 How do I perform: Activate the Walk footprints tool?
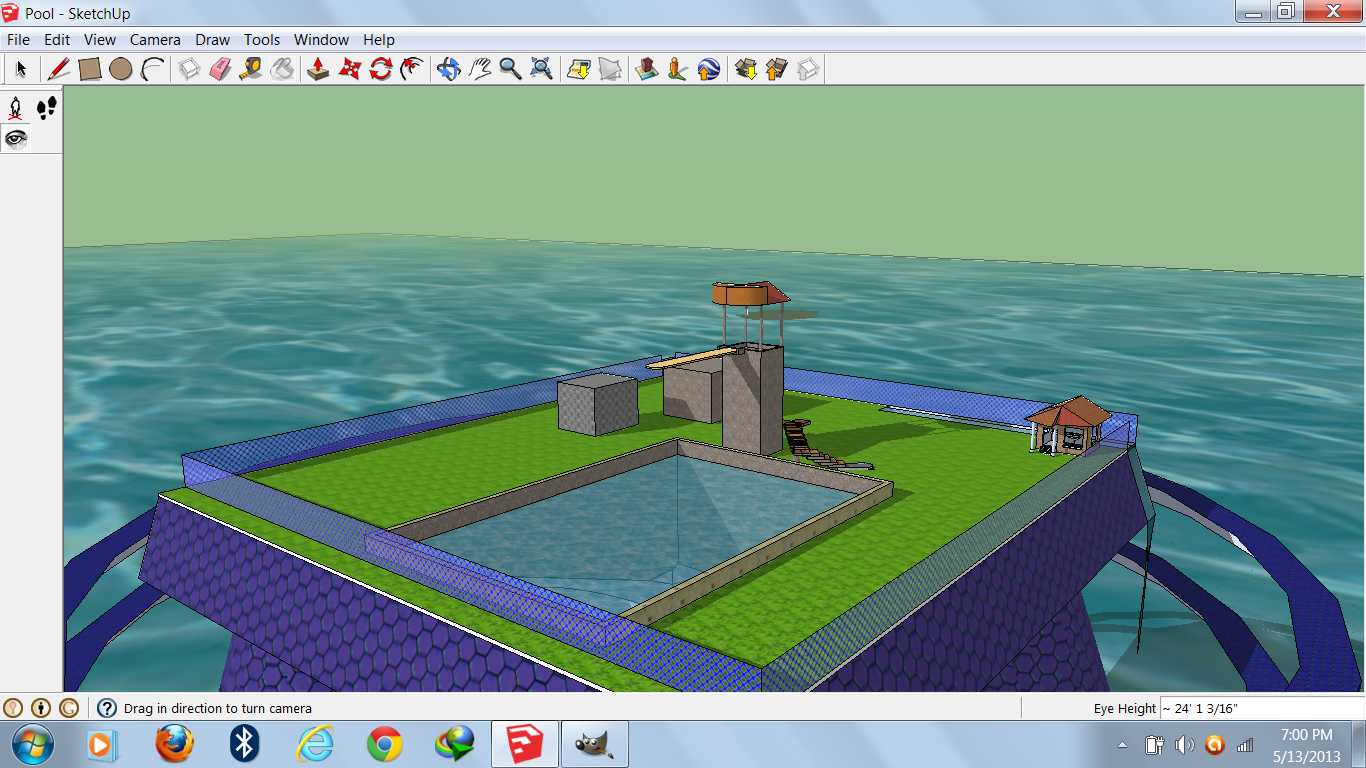coord(46,108)
